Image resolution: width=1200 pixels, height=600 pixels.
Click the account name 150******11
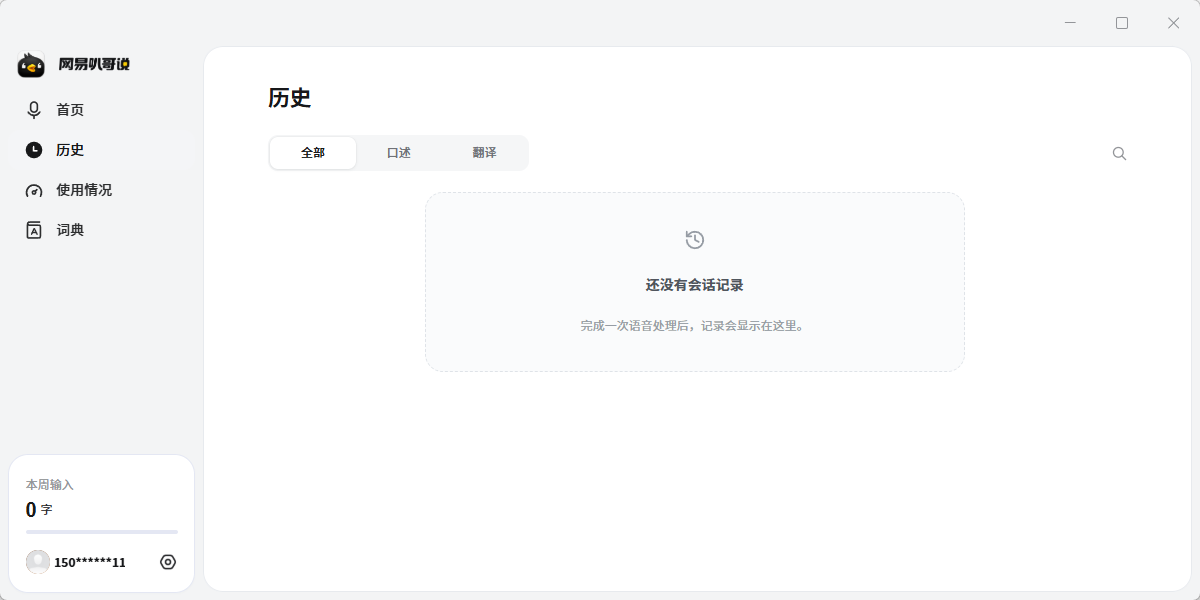tap(90, 563)
